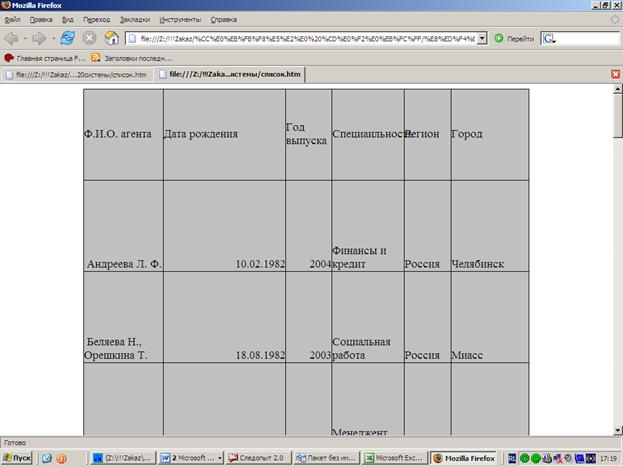Click the Дата рождения header cell
The image size is (623, 467).
224,134
